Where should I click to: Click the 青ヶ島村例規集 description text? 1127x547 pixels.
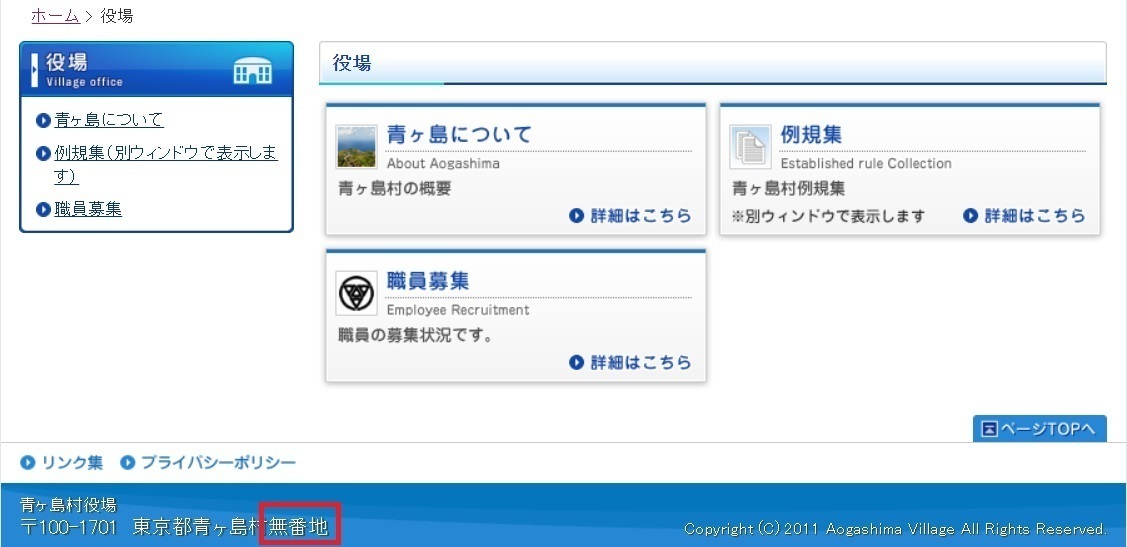pyautogui.click(x=788, y=189)
